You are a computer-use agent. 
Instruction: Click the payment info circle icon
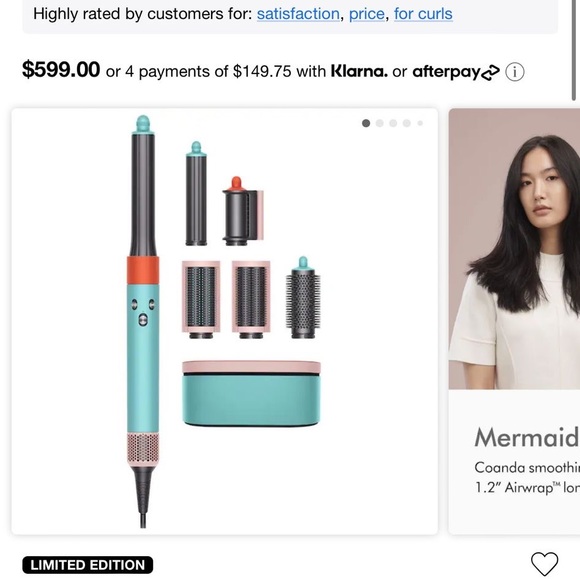click(x=515, y=72)
